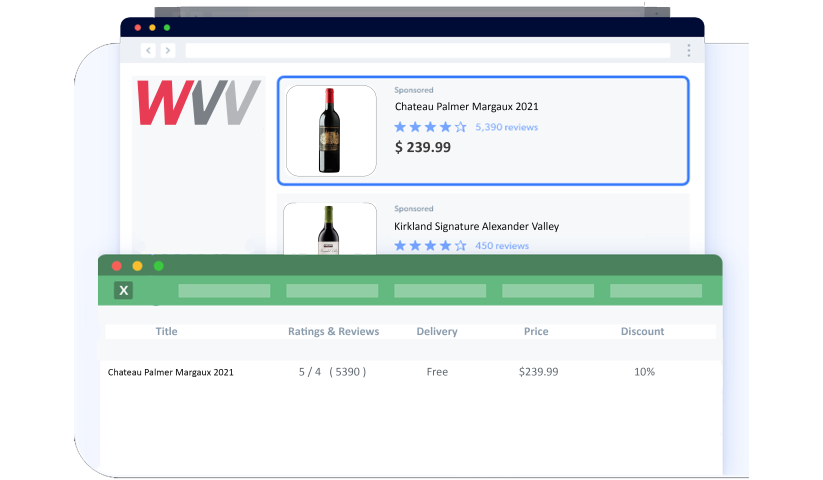Select the Discount column header

point(642,332)
